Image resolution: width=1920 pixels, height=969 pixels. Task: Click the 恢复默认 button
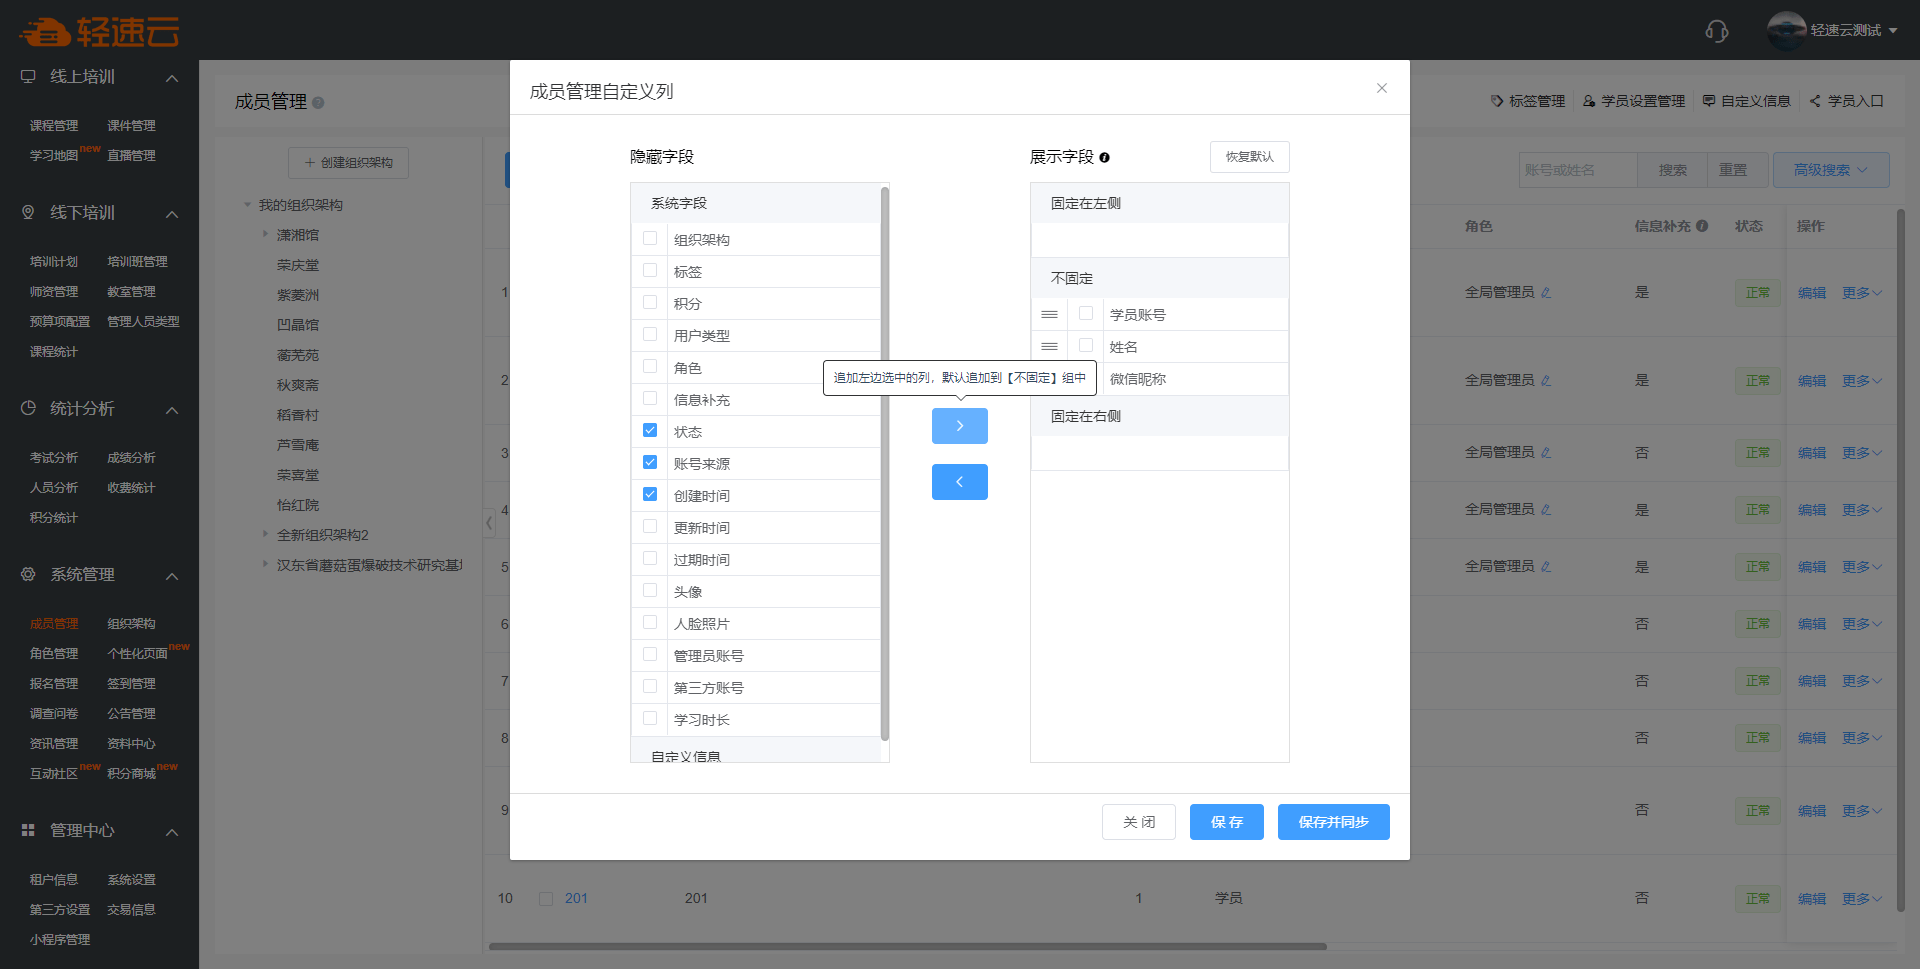click(x=1249, y=157)
